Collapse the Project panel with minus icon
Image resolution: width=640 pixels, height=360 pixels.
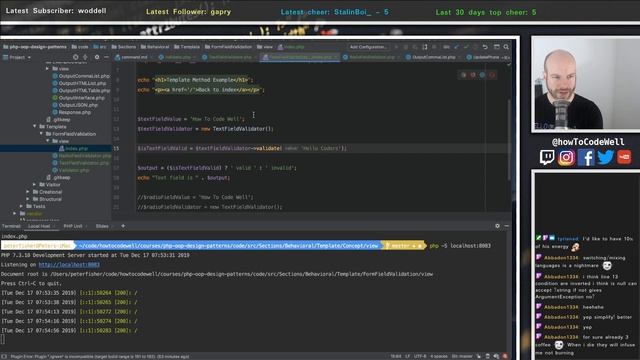[x=107, y=57]
